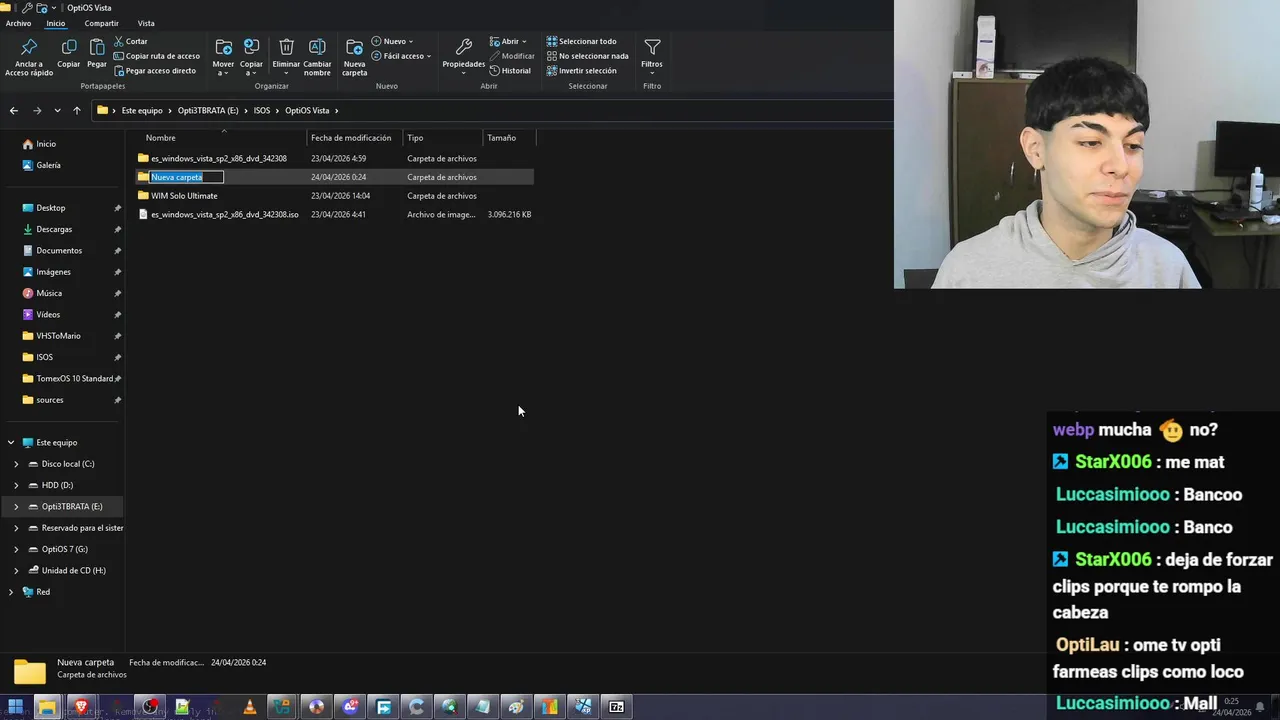Open recent locations dropdown arrow
The width and height of the screenshot is (1280, 720).
[x=57, y=110]
